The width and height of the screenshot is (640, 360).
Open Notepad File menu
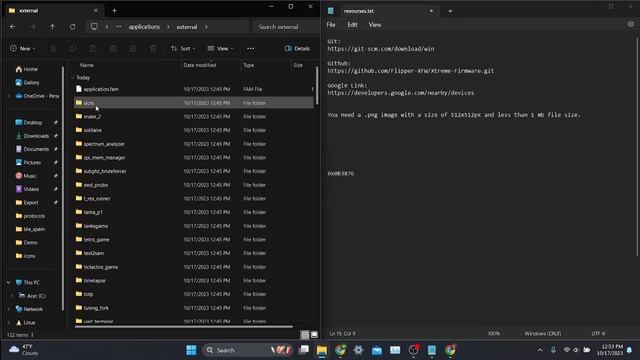click(x=331, y=25)
